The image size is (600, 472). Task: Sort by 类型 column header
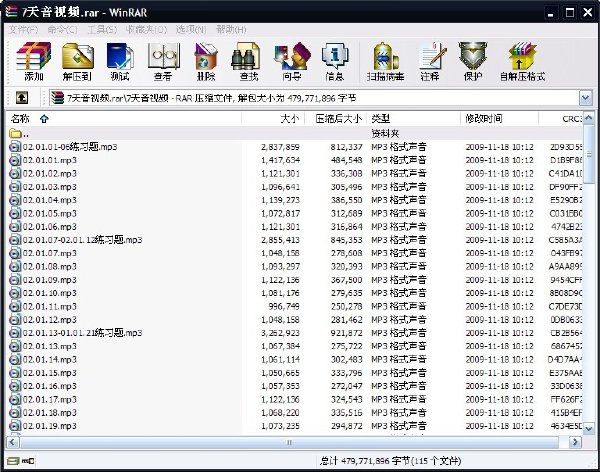coord(414,119)
